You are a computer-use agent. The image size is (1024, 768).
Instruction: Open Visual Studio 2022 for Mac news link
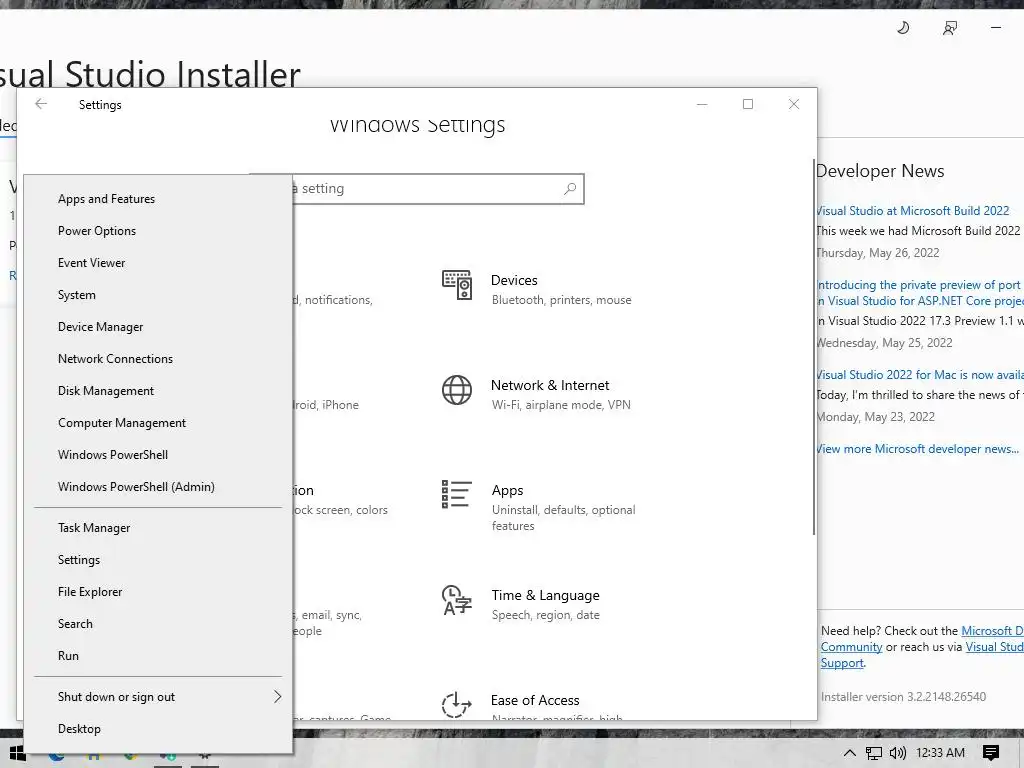[x=920, y=375]
